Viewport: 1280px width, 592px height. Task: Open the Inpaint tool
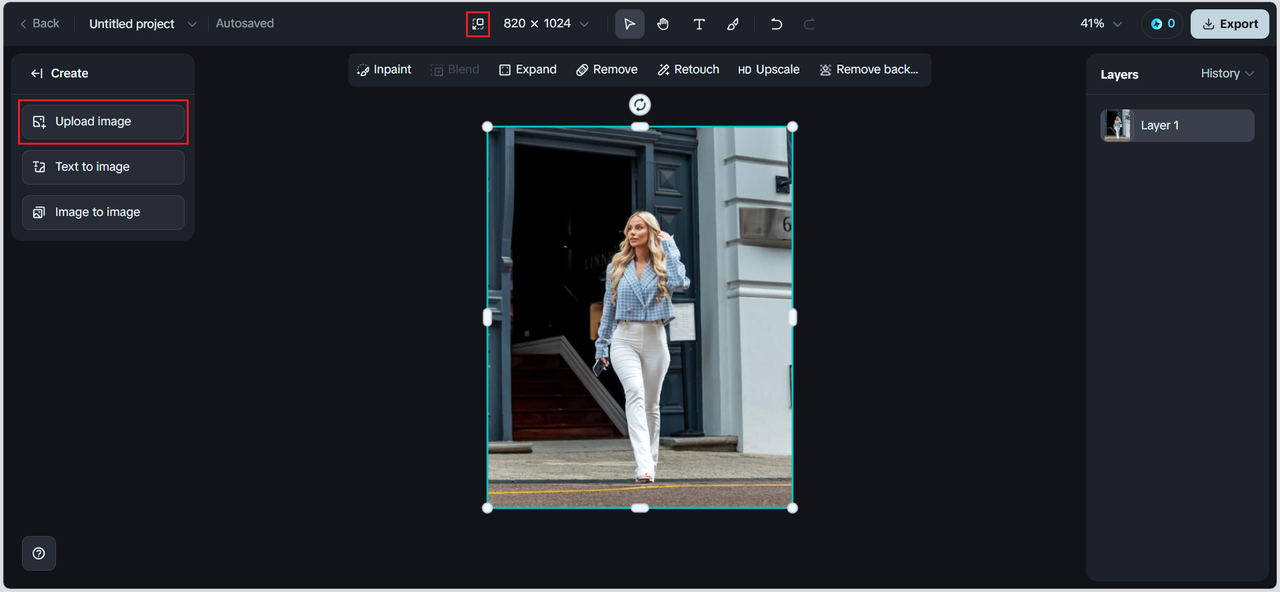[x=384, y=69]
